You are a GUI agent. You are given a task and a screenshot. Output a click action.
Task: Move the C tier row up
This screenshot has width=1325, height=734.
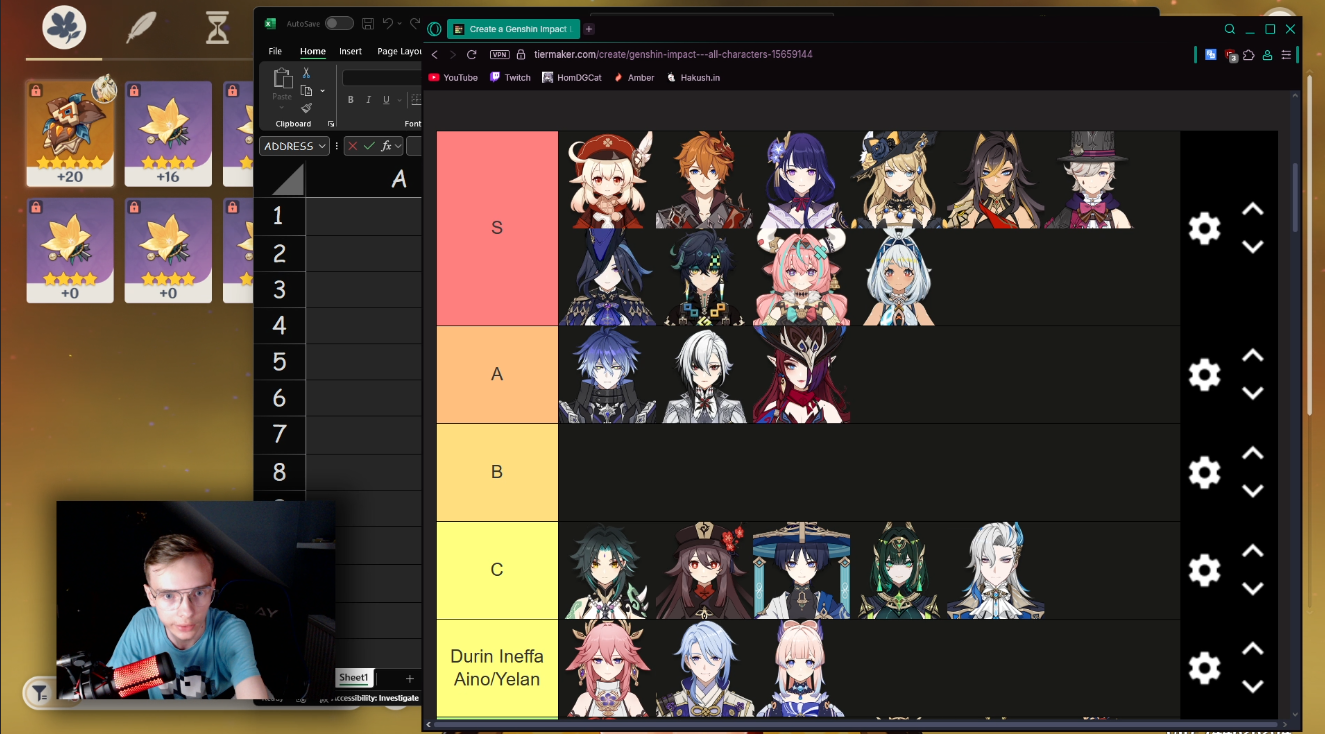[1252, 552]
